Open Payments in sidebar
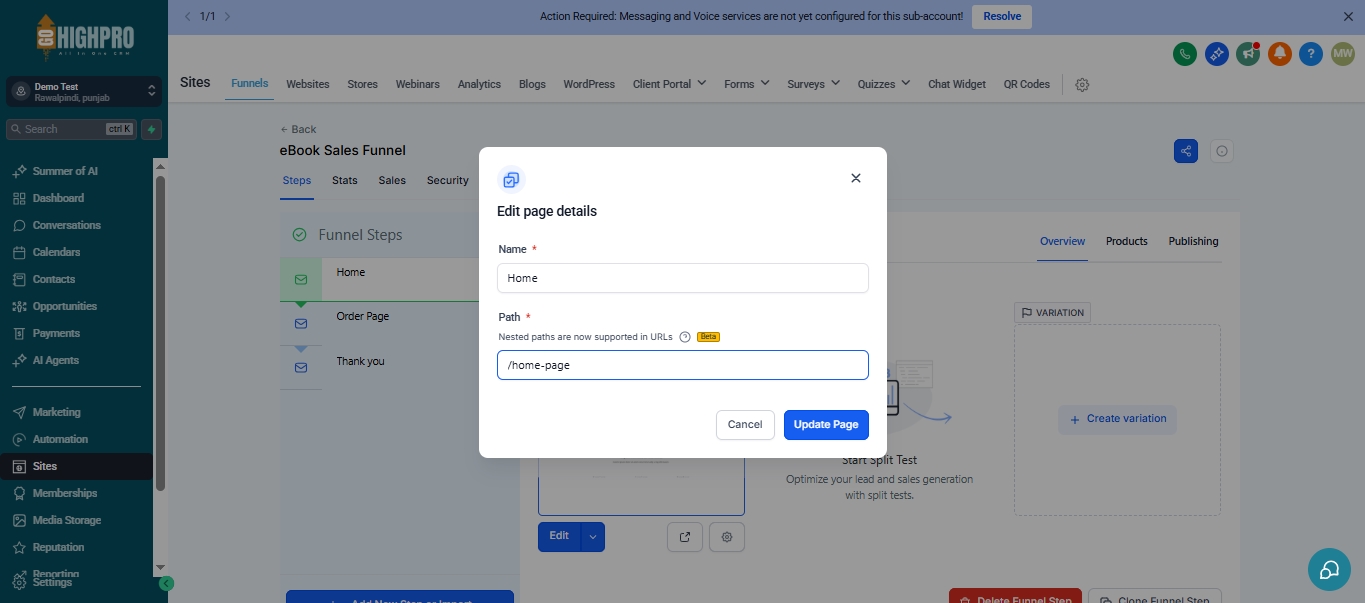 tap(56, 333)
